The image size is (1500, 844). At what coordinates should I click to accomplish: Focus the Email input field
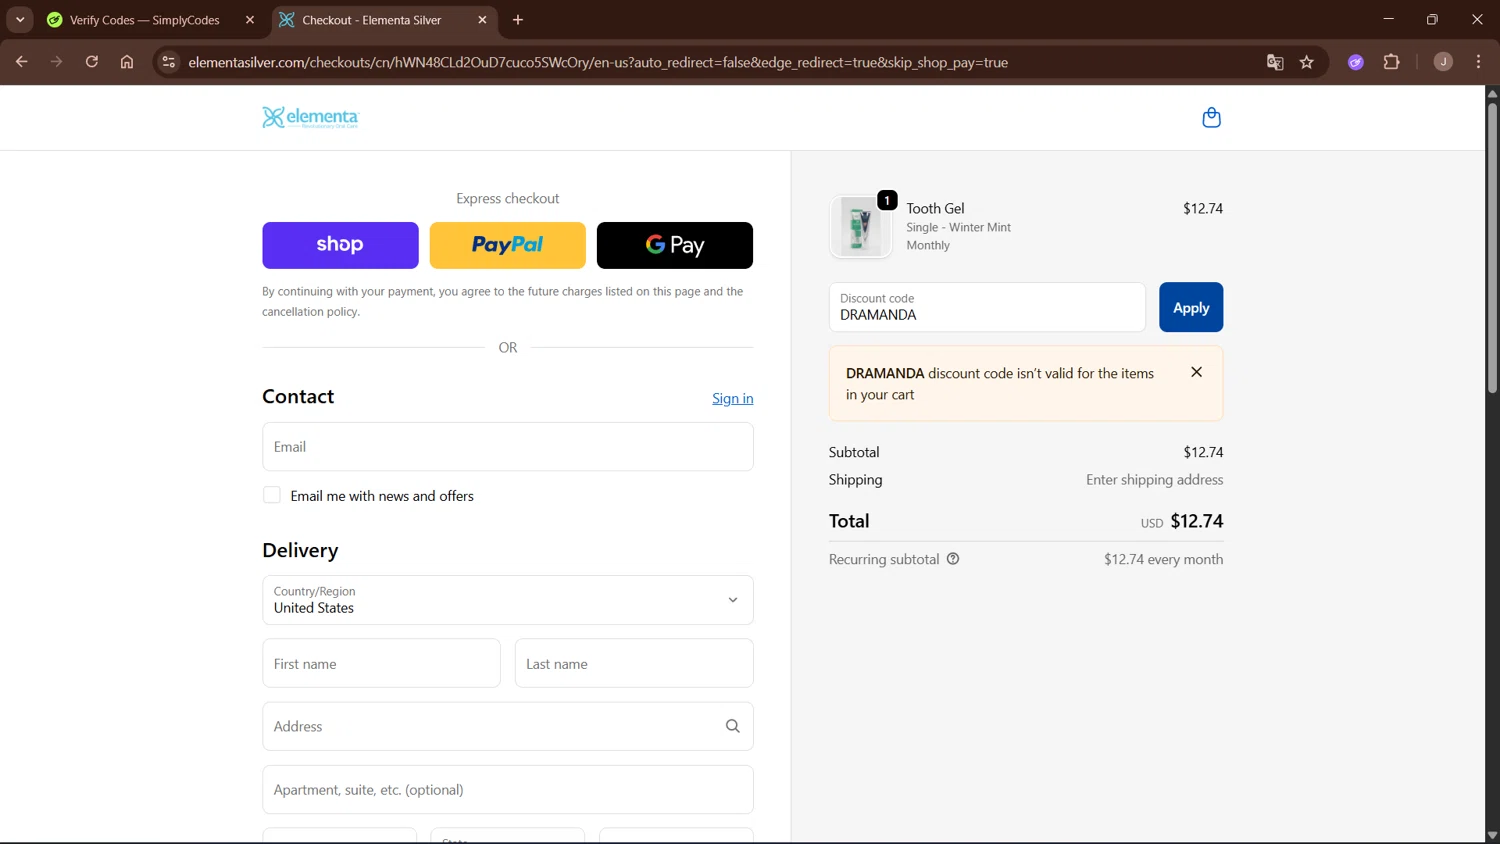pyautogui.click(x=507, y=446)
